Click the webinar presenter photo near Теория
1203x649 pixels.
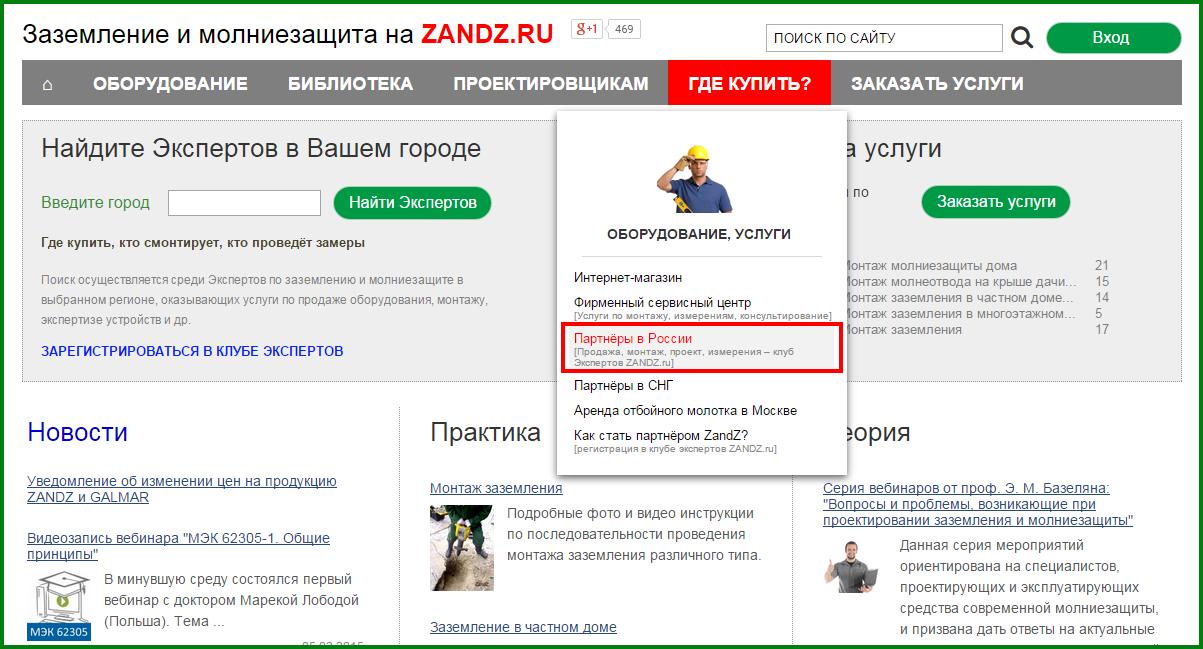pyautogui.click(x=853, y=565)
